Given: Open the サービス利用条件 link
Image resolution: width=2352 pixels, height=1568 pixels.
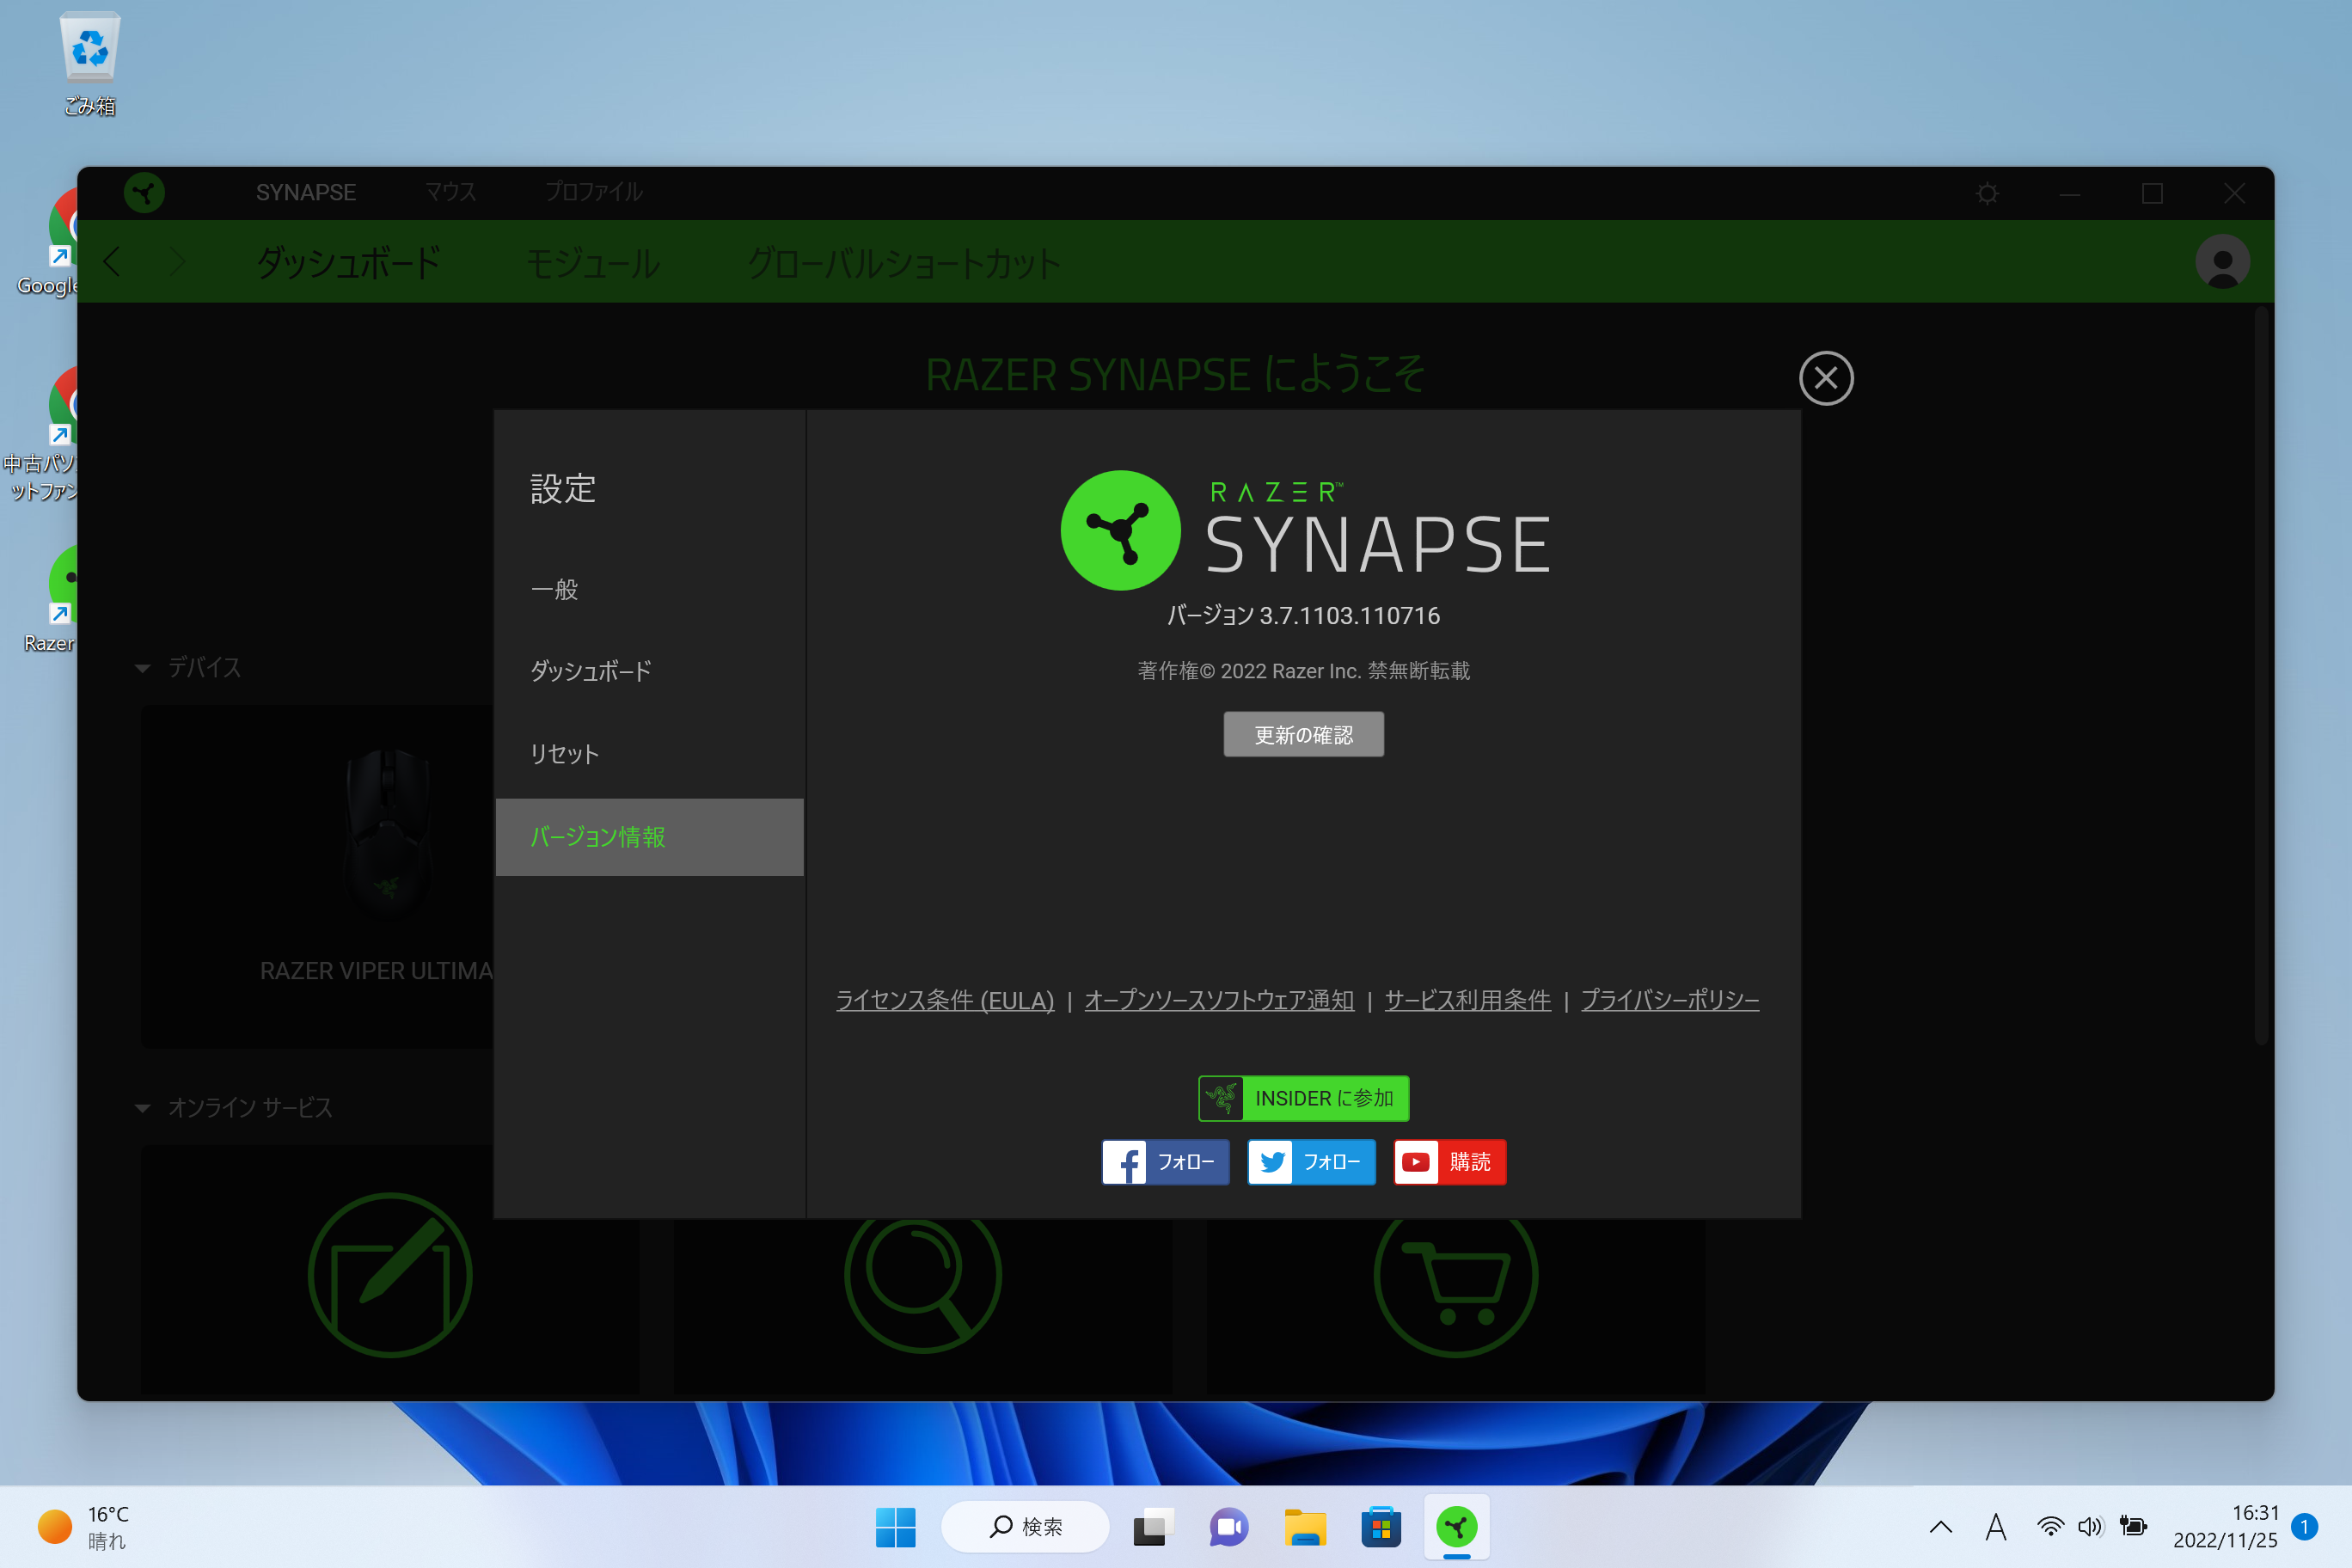Looking at the screenshot, I should click(x=1467, y=1000).
